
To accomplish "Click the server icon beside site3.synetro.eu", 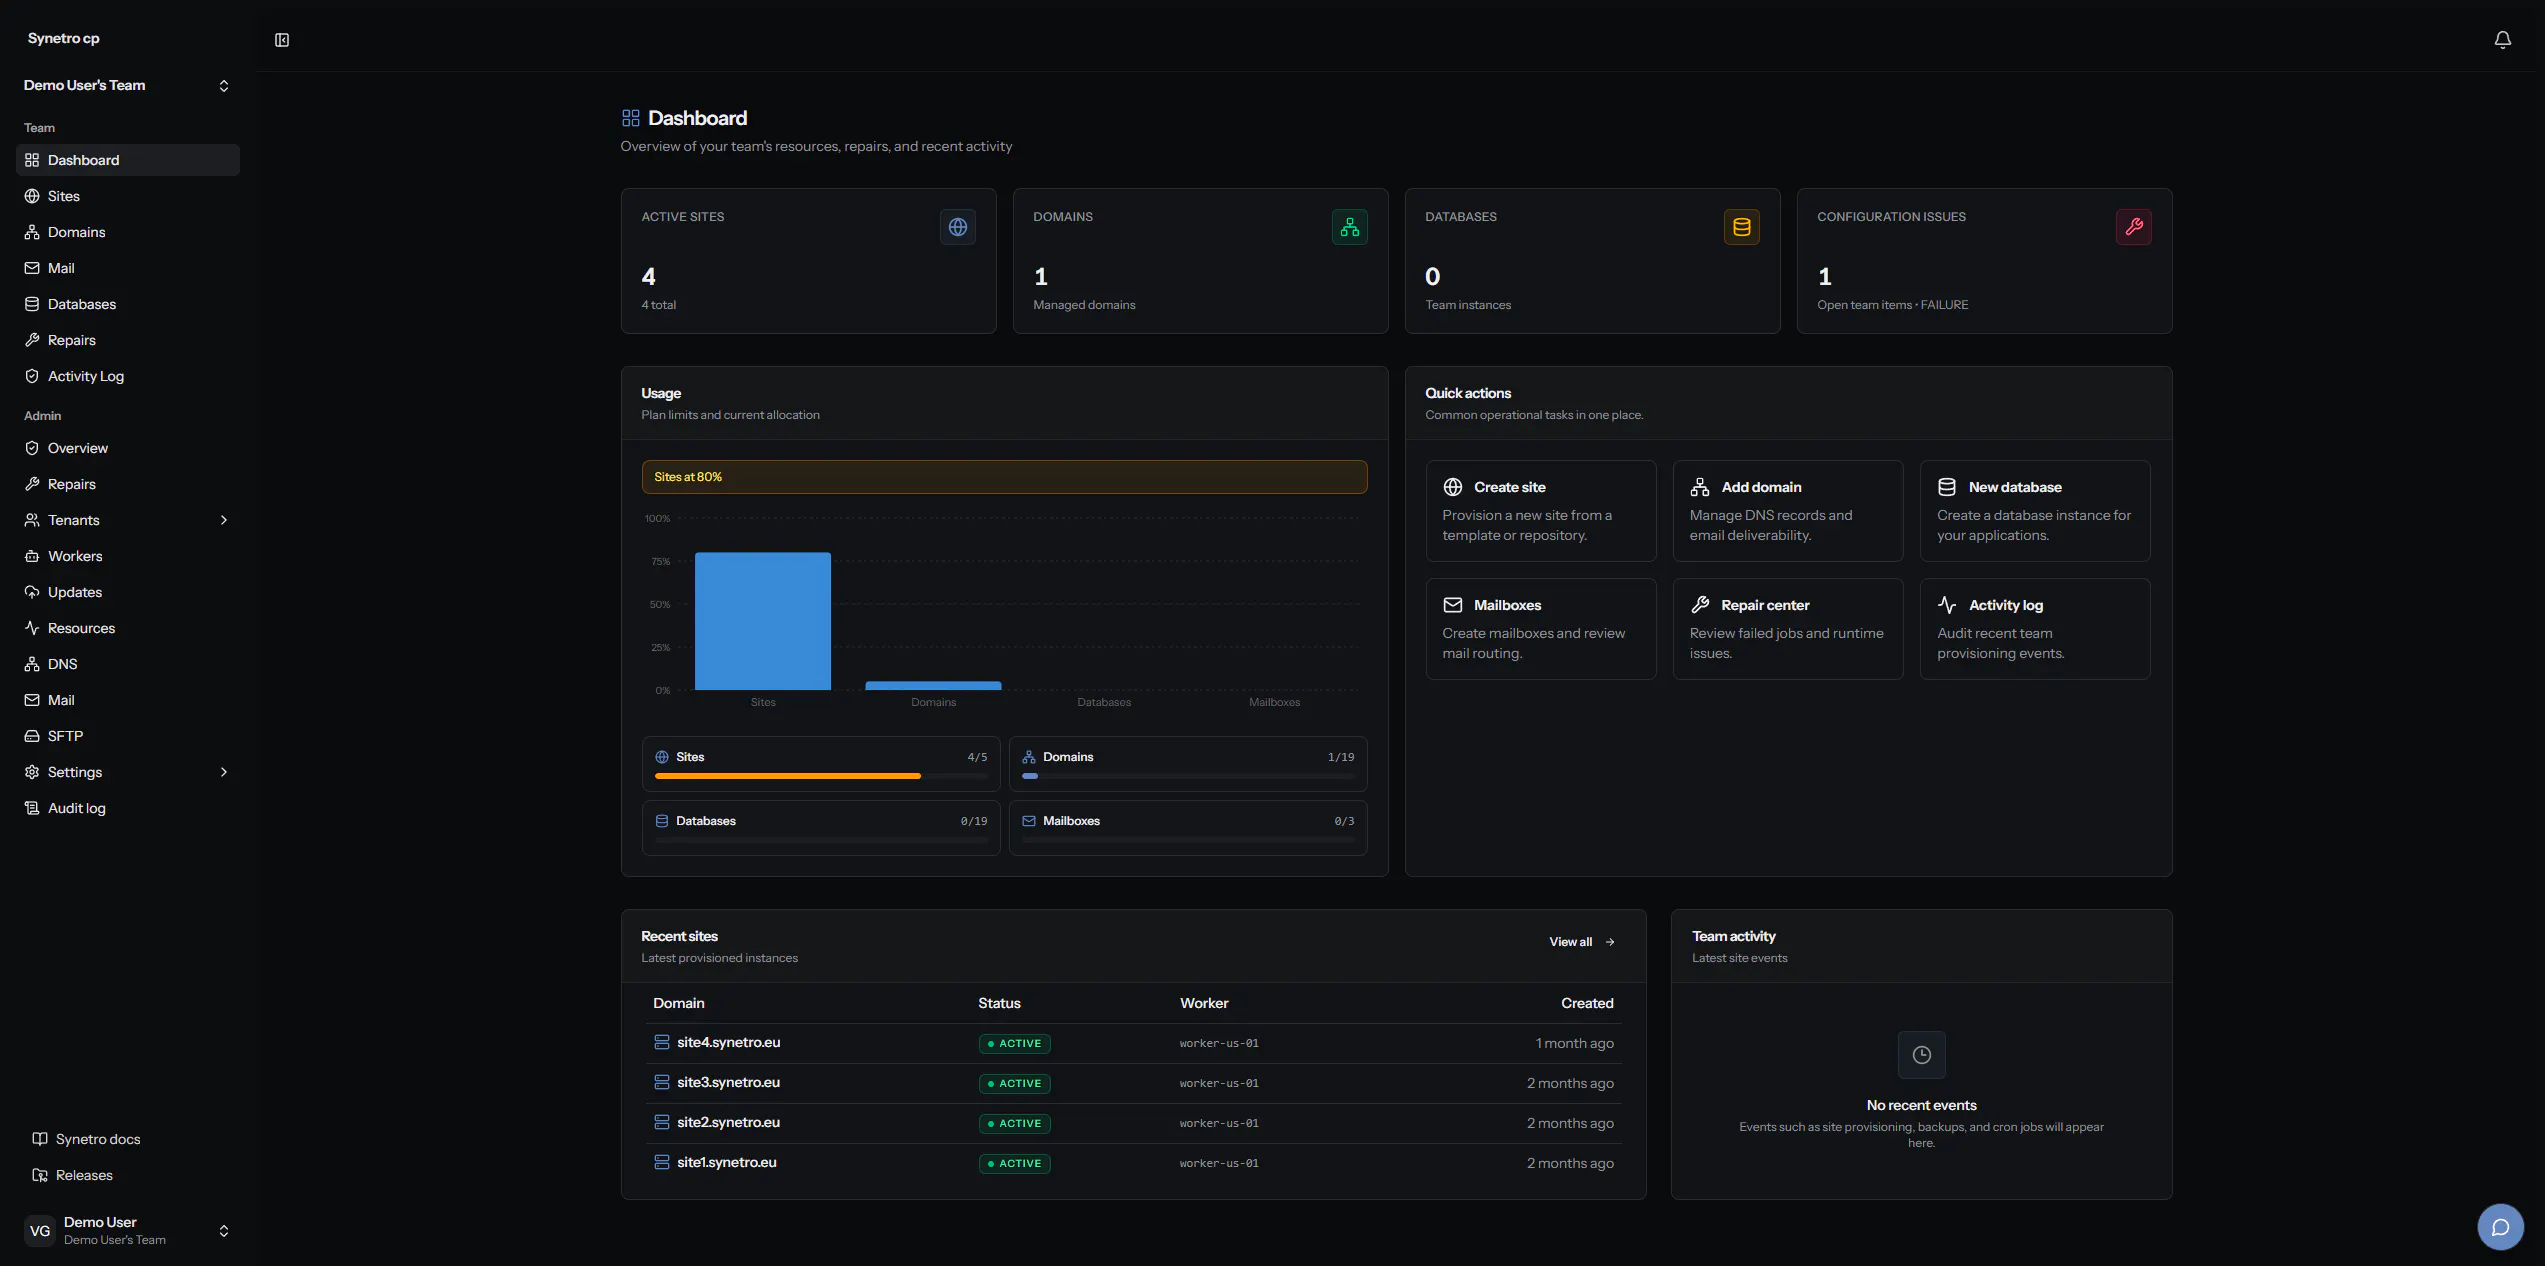I will click(x=662, y=1082).
